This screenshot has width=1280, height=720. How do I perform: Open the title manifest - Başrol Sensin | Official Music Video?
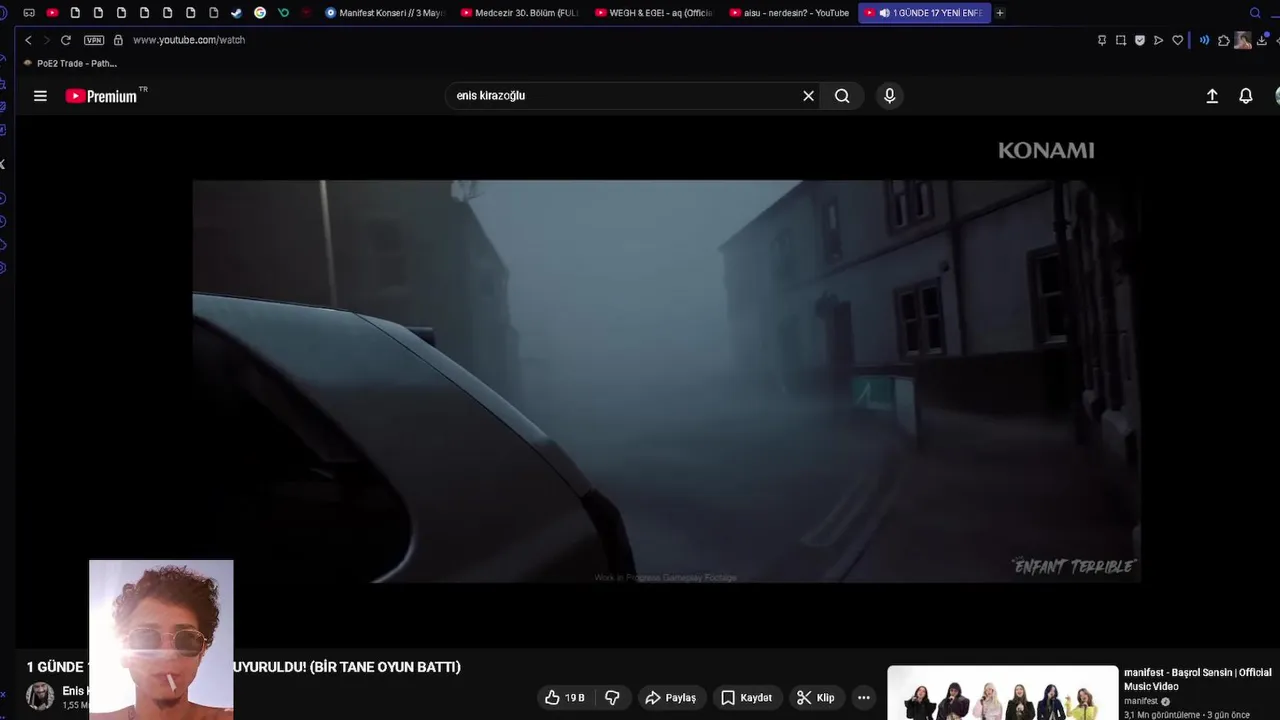click(x=1198, y=679)
